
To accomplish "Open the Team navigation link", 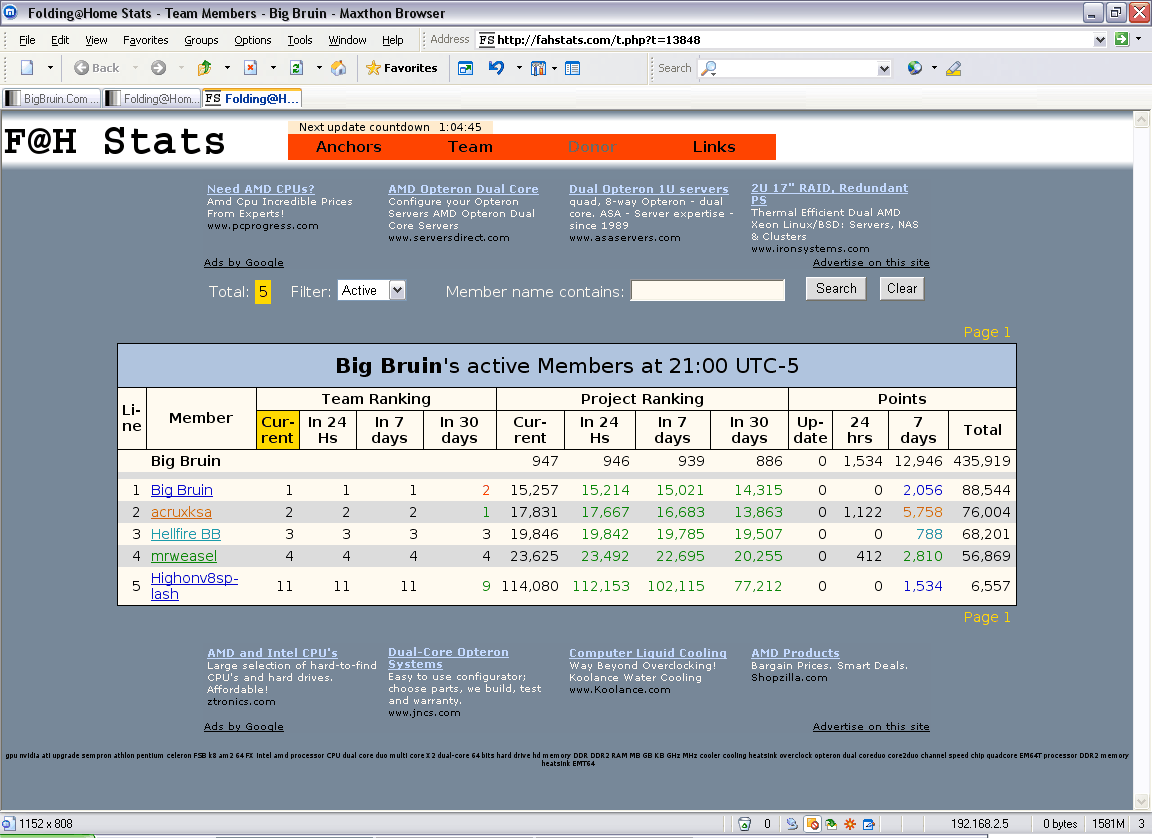I will [470, 147].
